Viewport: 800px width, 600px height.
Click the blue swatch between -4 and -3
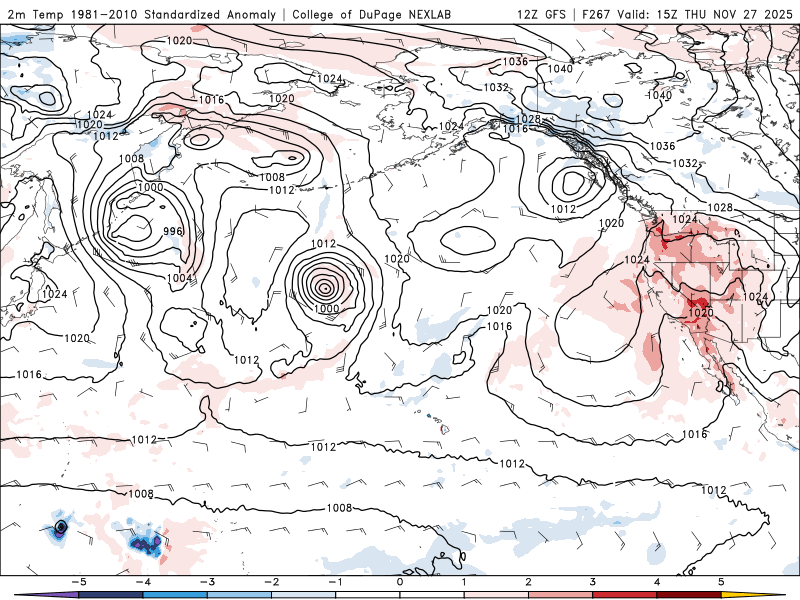174,595
